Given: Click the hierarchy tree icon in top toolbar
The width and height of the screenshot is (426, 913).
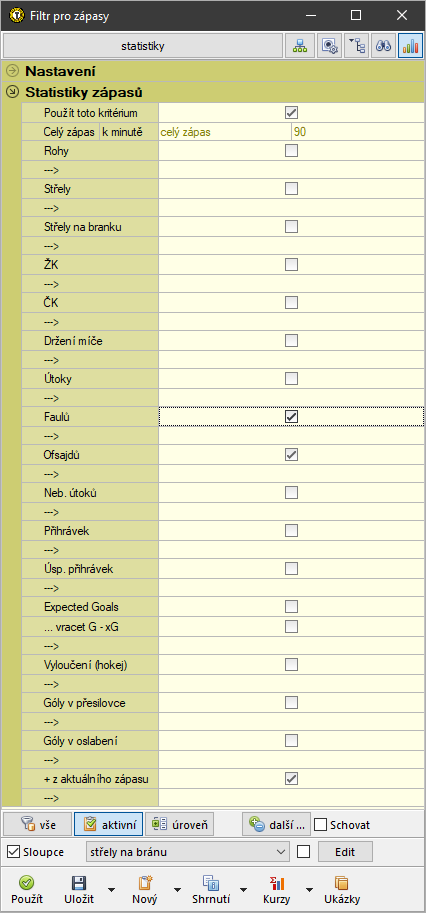Looking at the screenshot, I should (x=300, y=46).
